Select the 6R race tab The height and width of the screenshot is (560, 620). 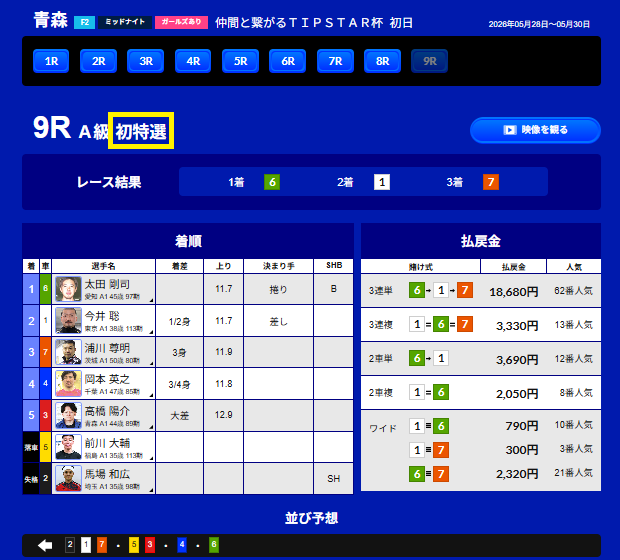click(287, 61)
